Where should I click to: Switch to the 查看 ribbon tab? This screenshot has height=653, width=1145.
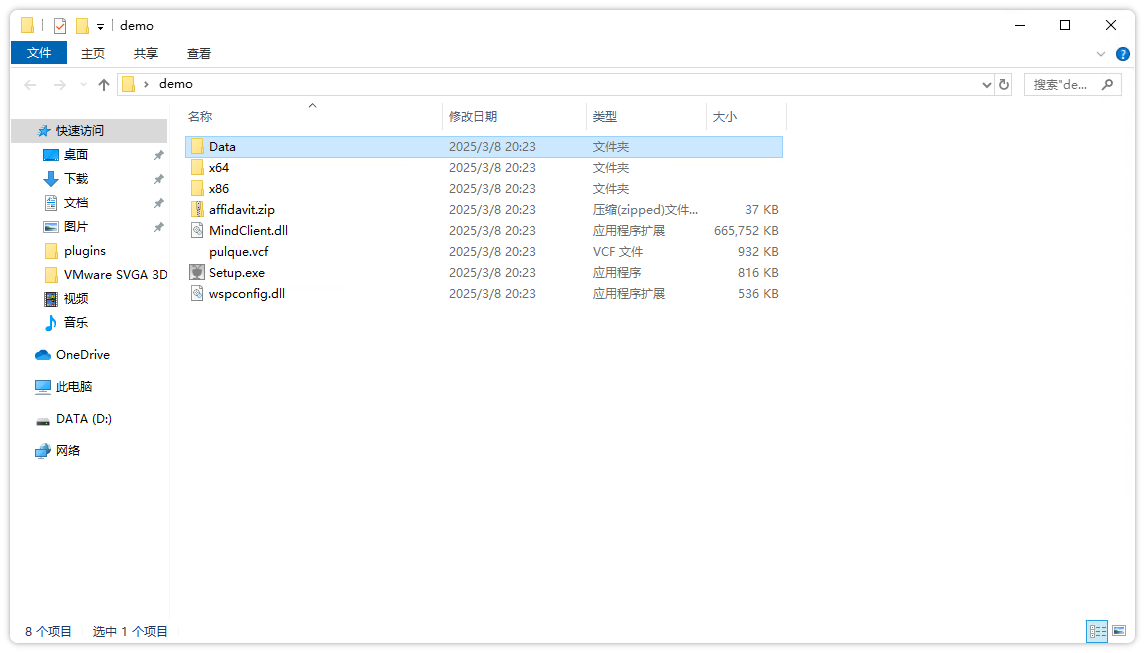[x=199, y=54]
